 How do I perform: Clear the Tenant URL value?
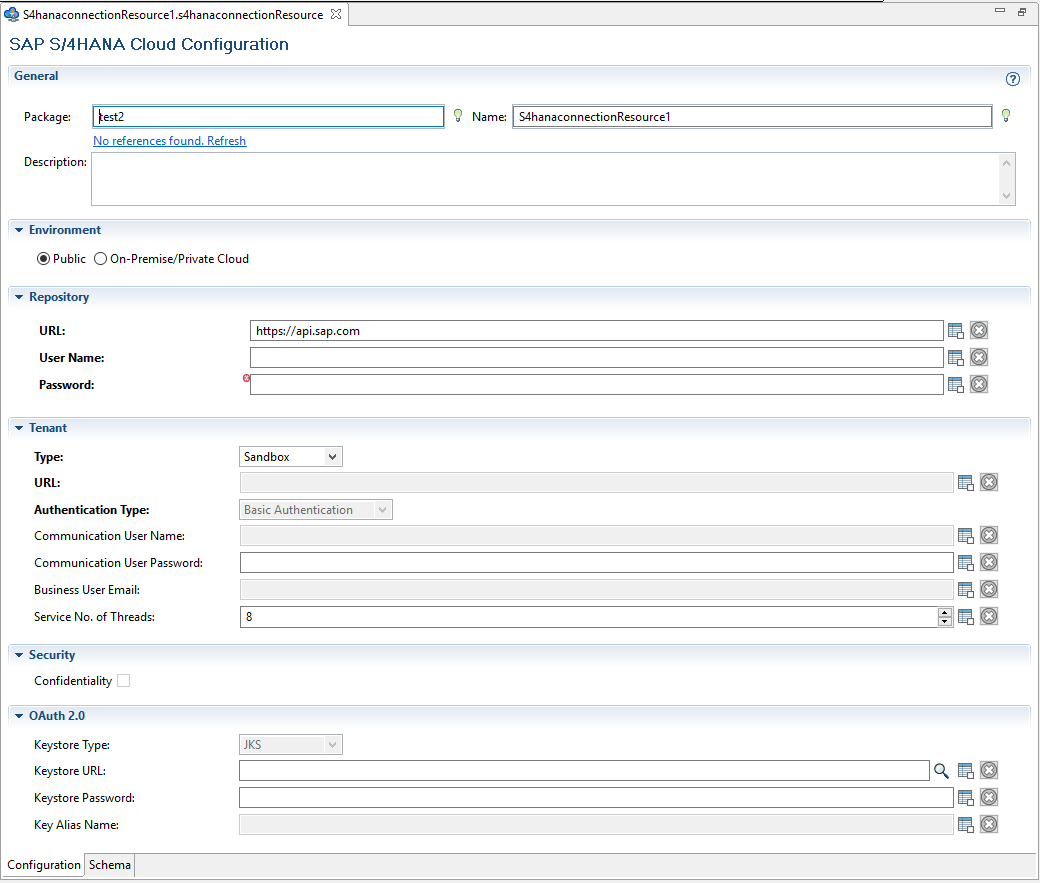click(989, 482)
